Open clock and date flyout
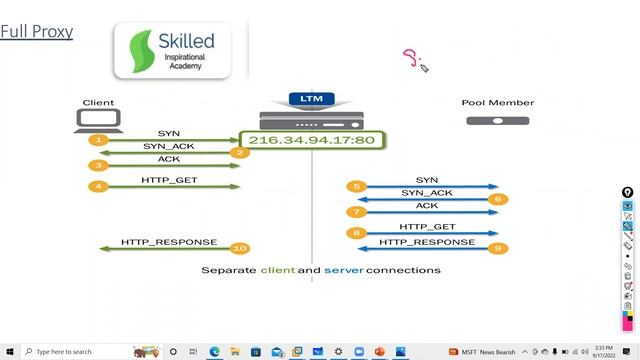Viewport: 640px width, 360px height. pos(604,352)
